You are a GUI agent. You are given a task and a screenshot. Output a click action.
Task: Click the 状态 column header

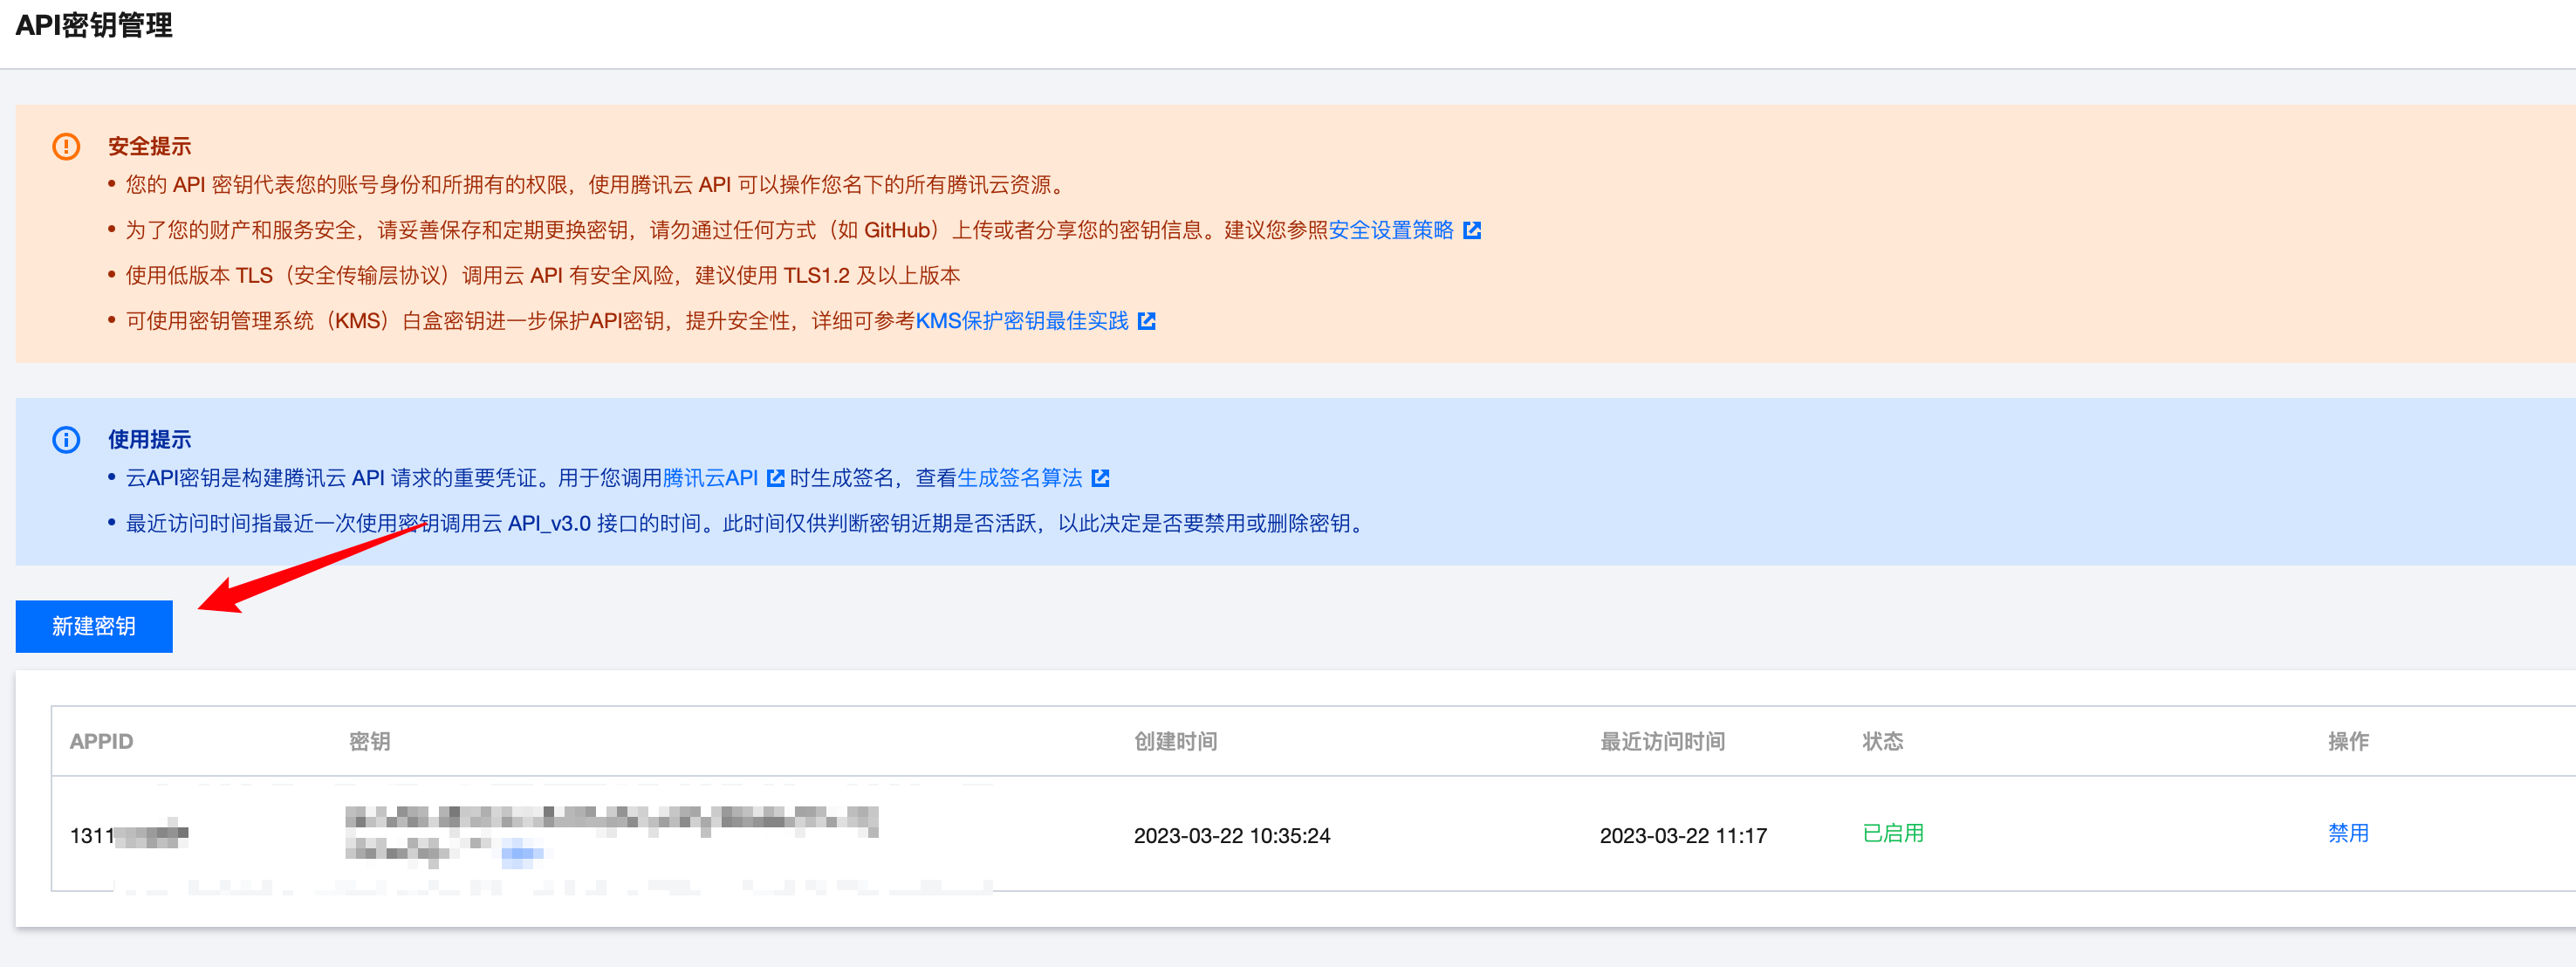point(1882,741)
